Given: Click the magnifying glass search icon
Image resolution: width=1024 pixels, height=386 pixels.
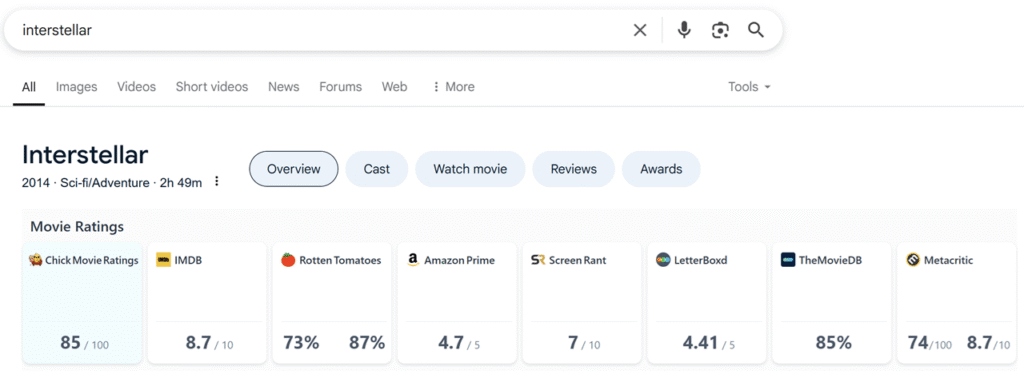Looking at the screenshot, I should pos(756,30).
